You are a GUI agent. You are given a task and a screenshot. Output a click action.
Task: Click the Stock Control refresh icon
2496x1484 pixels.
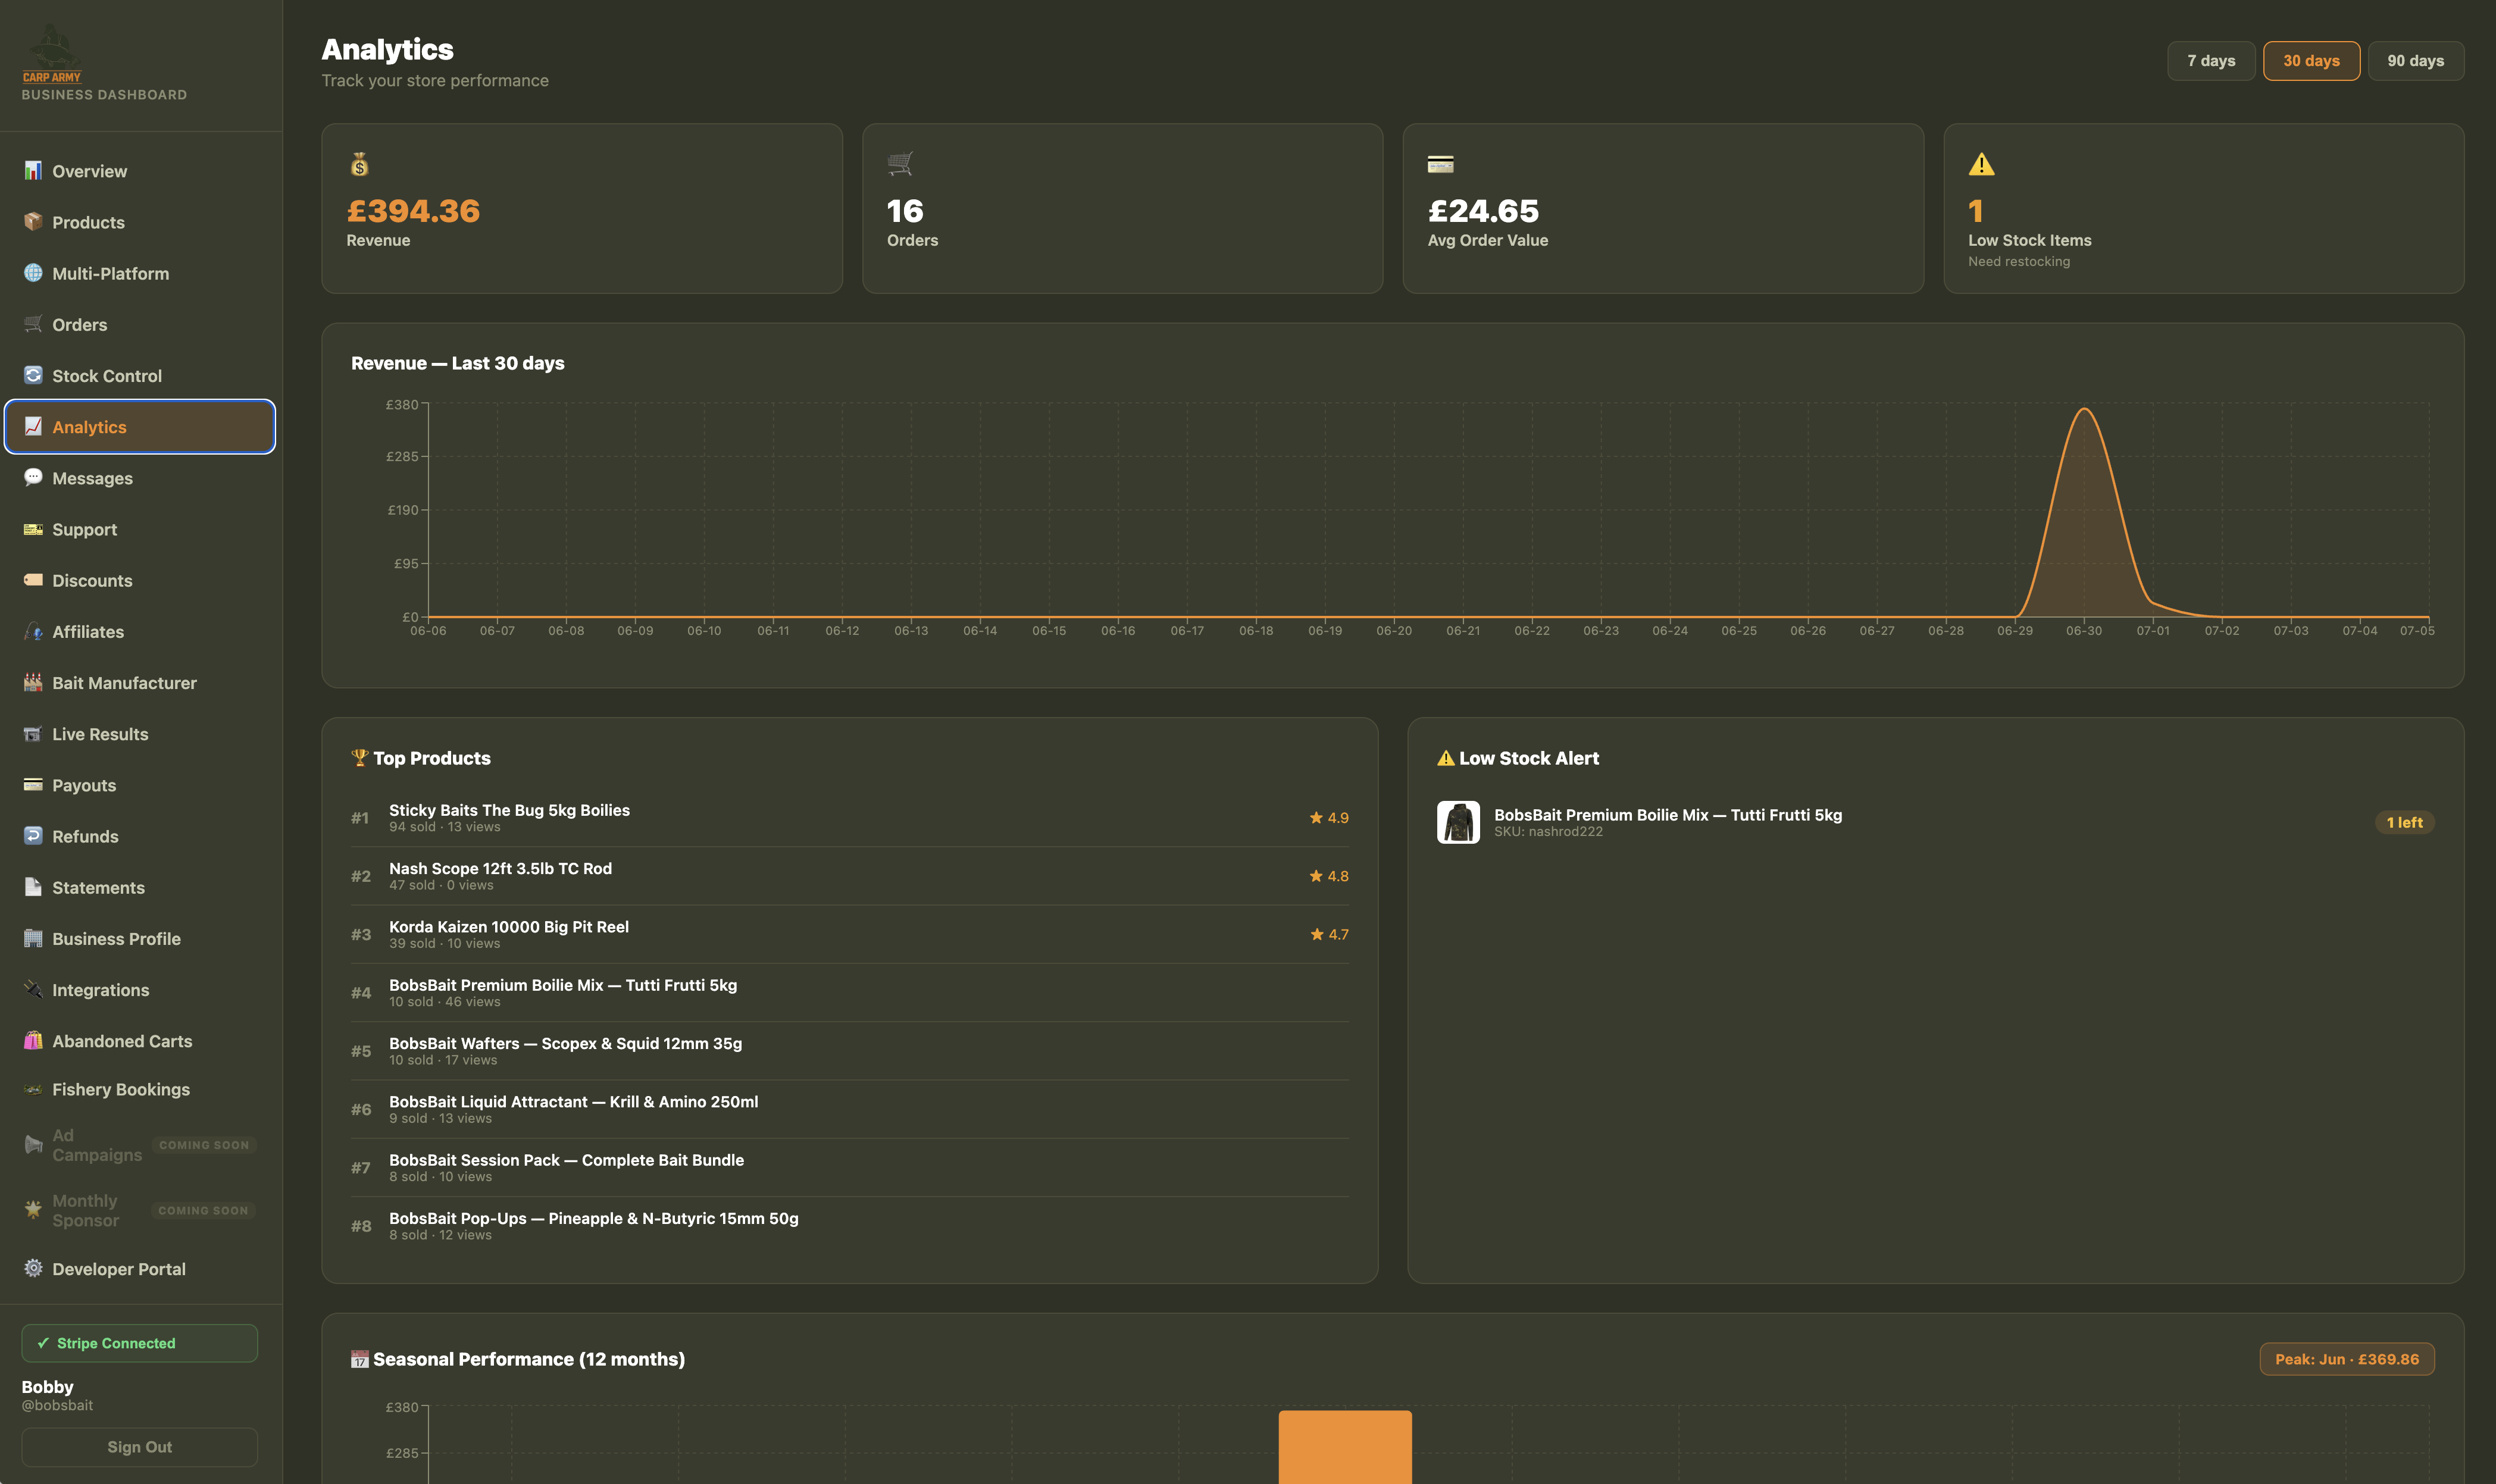(33, 375)
